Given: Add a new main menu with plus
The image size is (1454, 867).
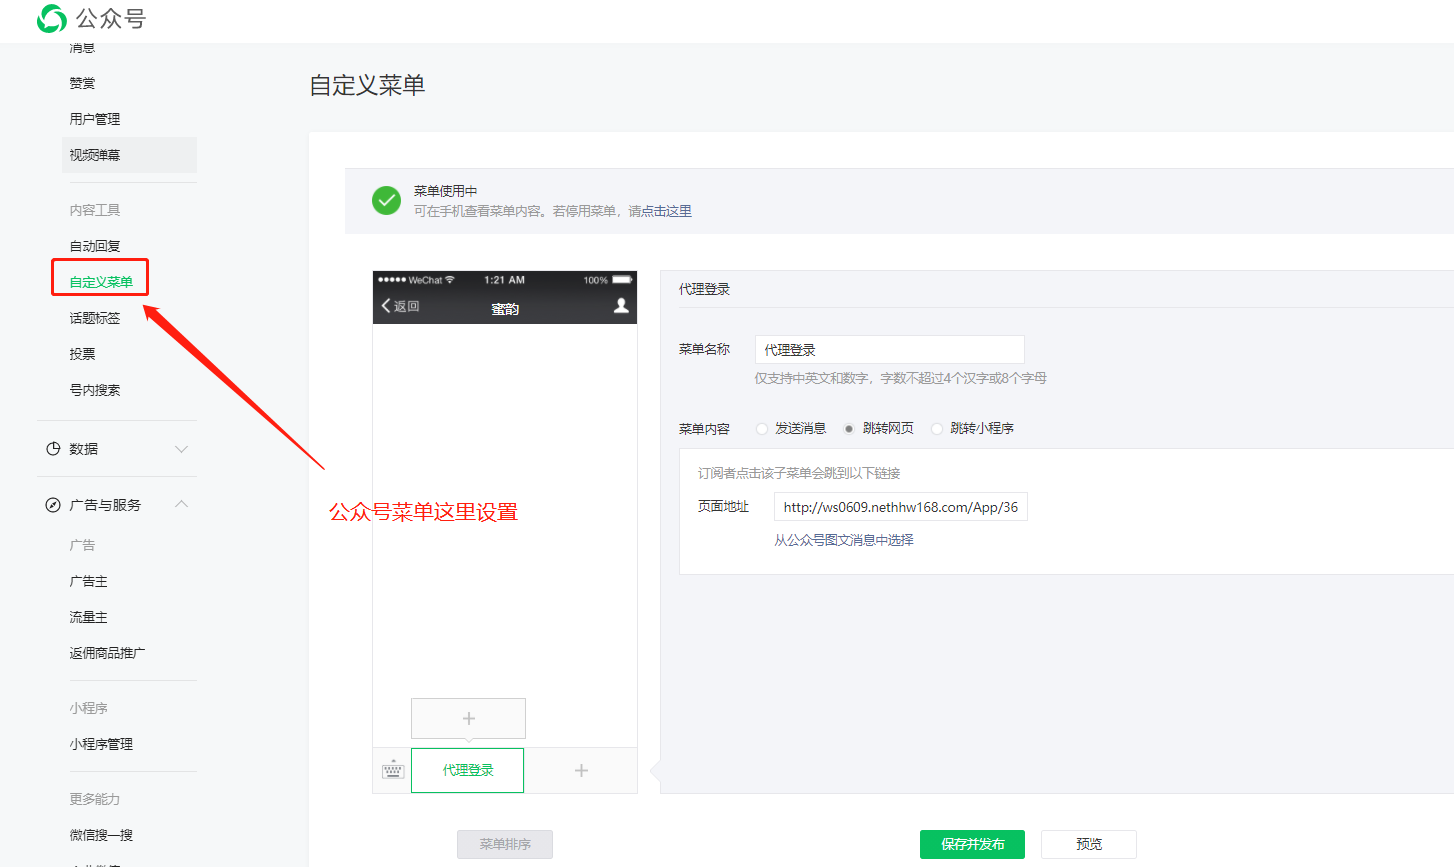Looking at the screenshot, I should (581, 770).
